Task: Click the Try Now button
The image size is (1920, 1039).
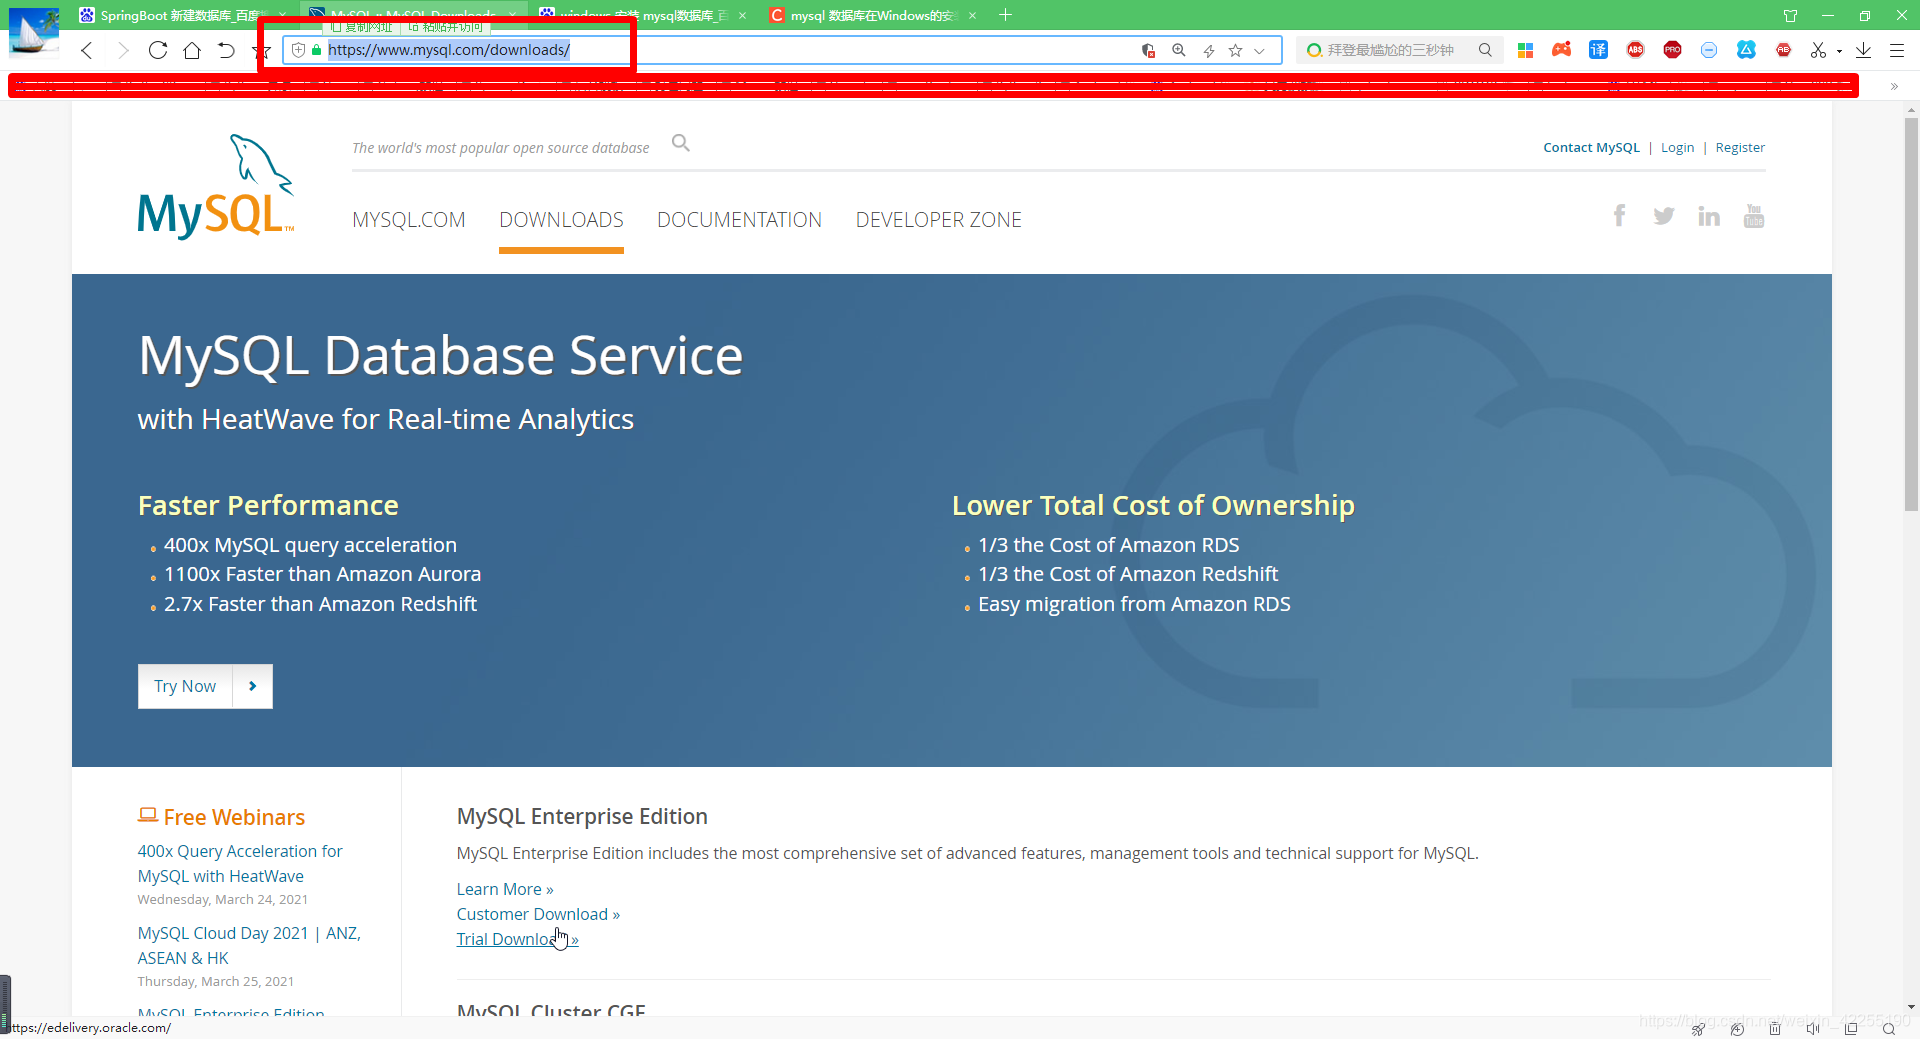Action: pyautogui.click(x=185, y=686)
